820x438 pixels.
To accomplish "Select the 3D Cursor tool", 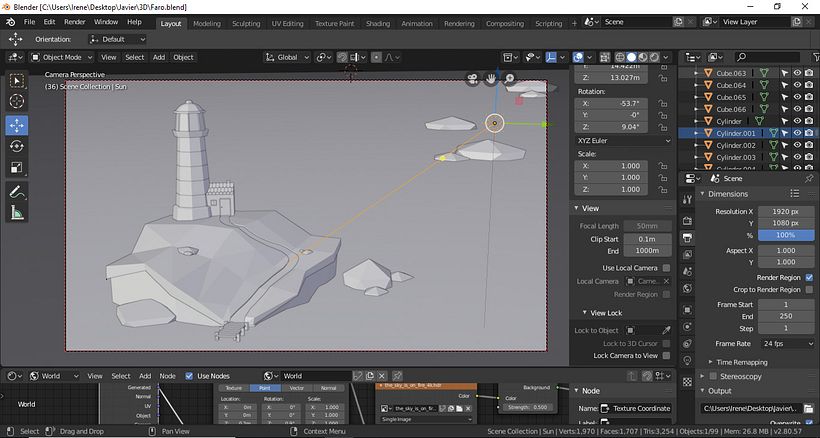I will (16, 101).
